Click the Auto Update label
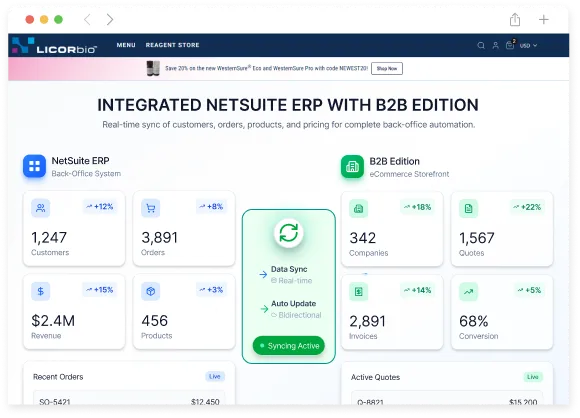This screenshot has width=580, height=418. [x=294, y=303]
